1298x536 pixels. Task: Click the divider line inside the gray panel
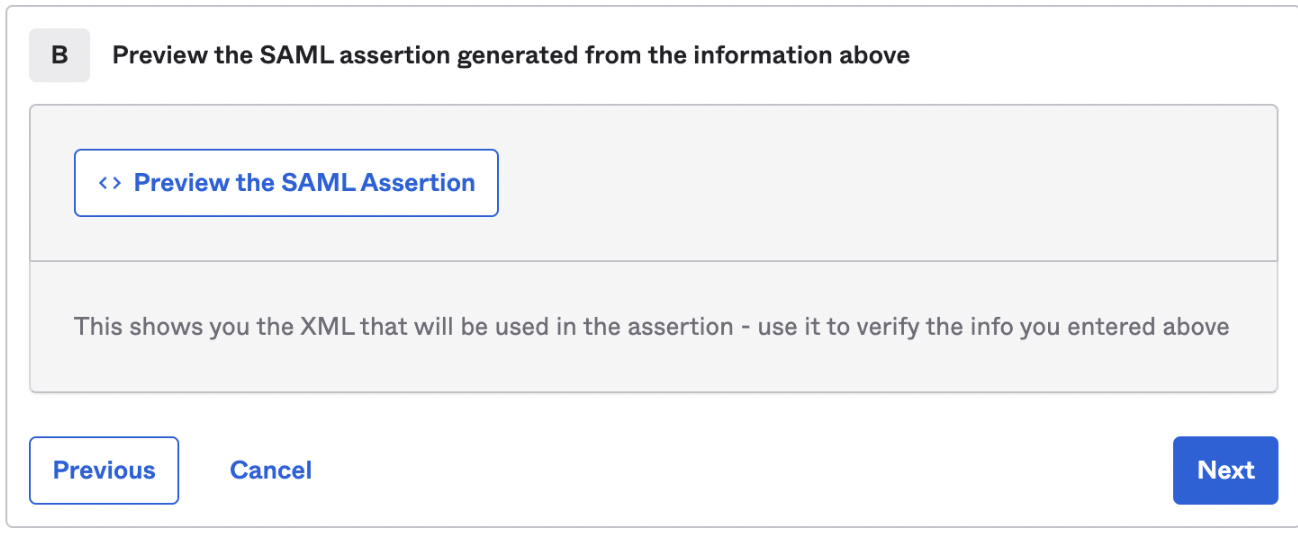point(654,261)
